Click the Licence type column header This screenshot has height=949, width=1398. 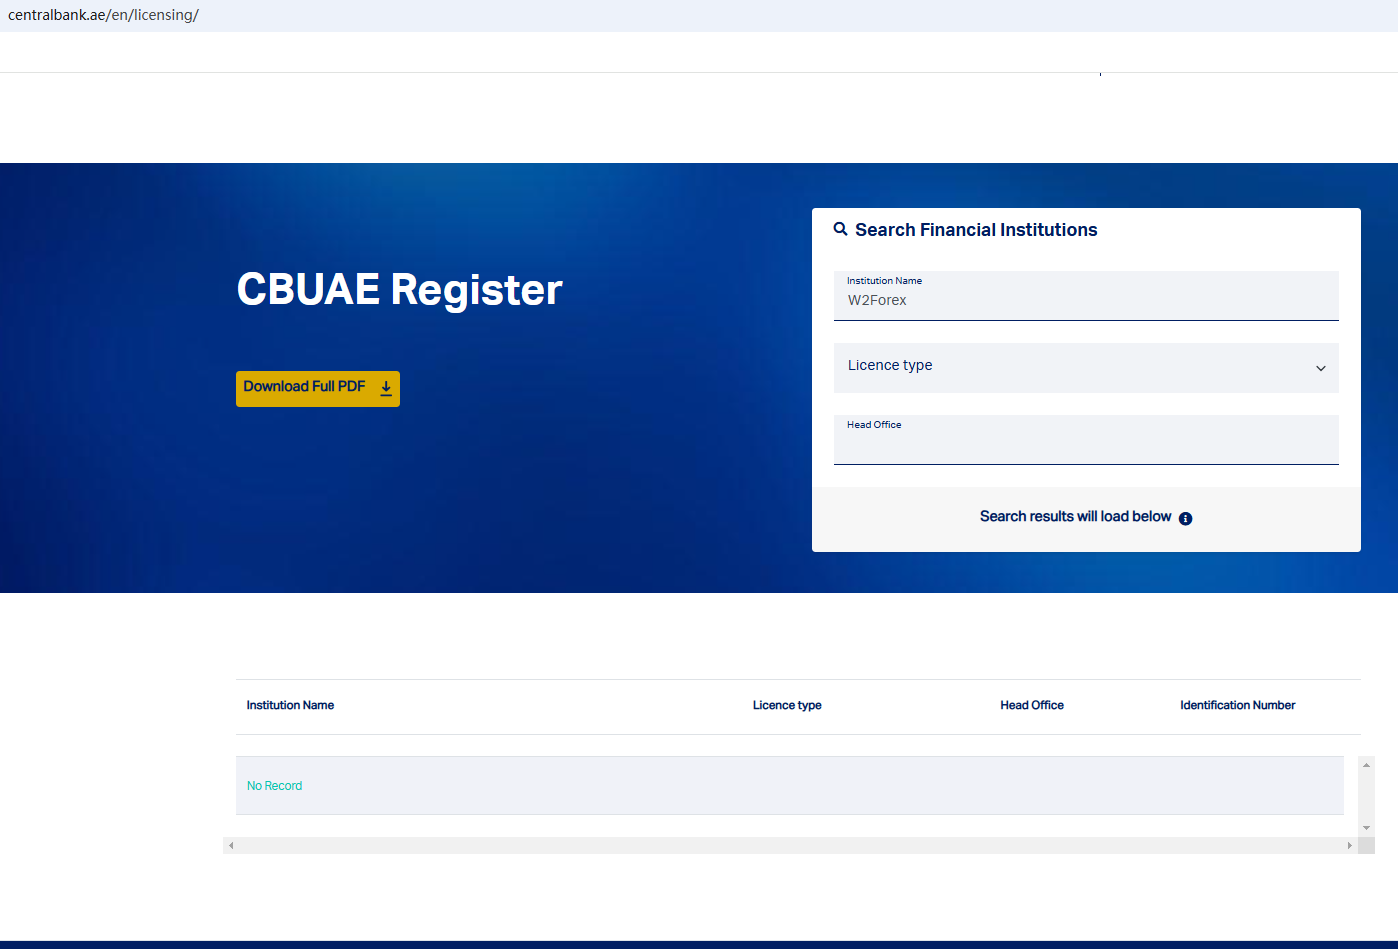(787, 705)
